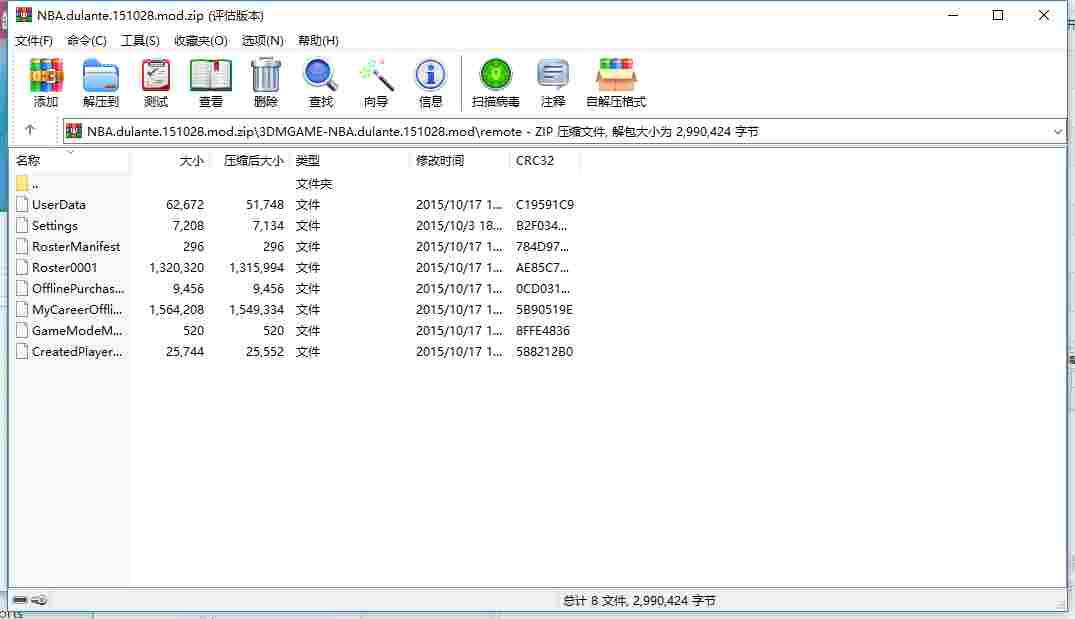Click the parent folder '..' icon
This screenshot has width=1075, height=619.
coord(22,183)
